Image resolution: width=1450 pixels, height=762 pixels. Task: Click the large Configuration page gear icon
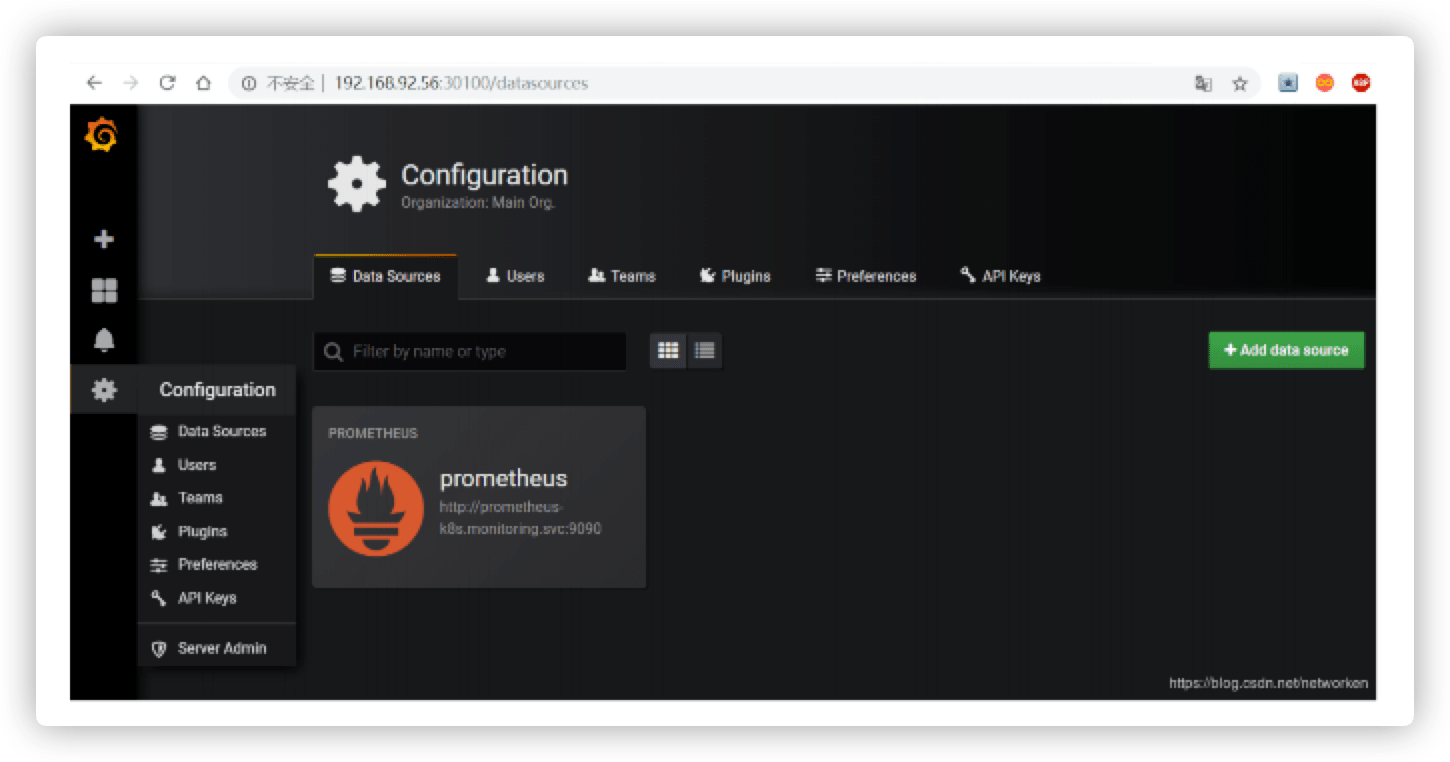click(x=357, y=184)
